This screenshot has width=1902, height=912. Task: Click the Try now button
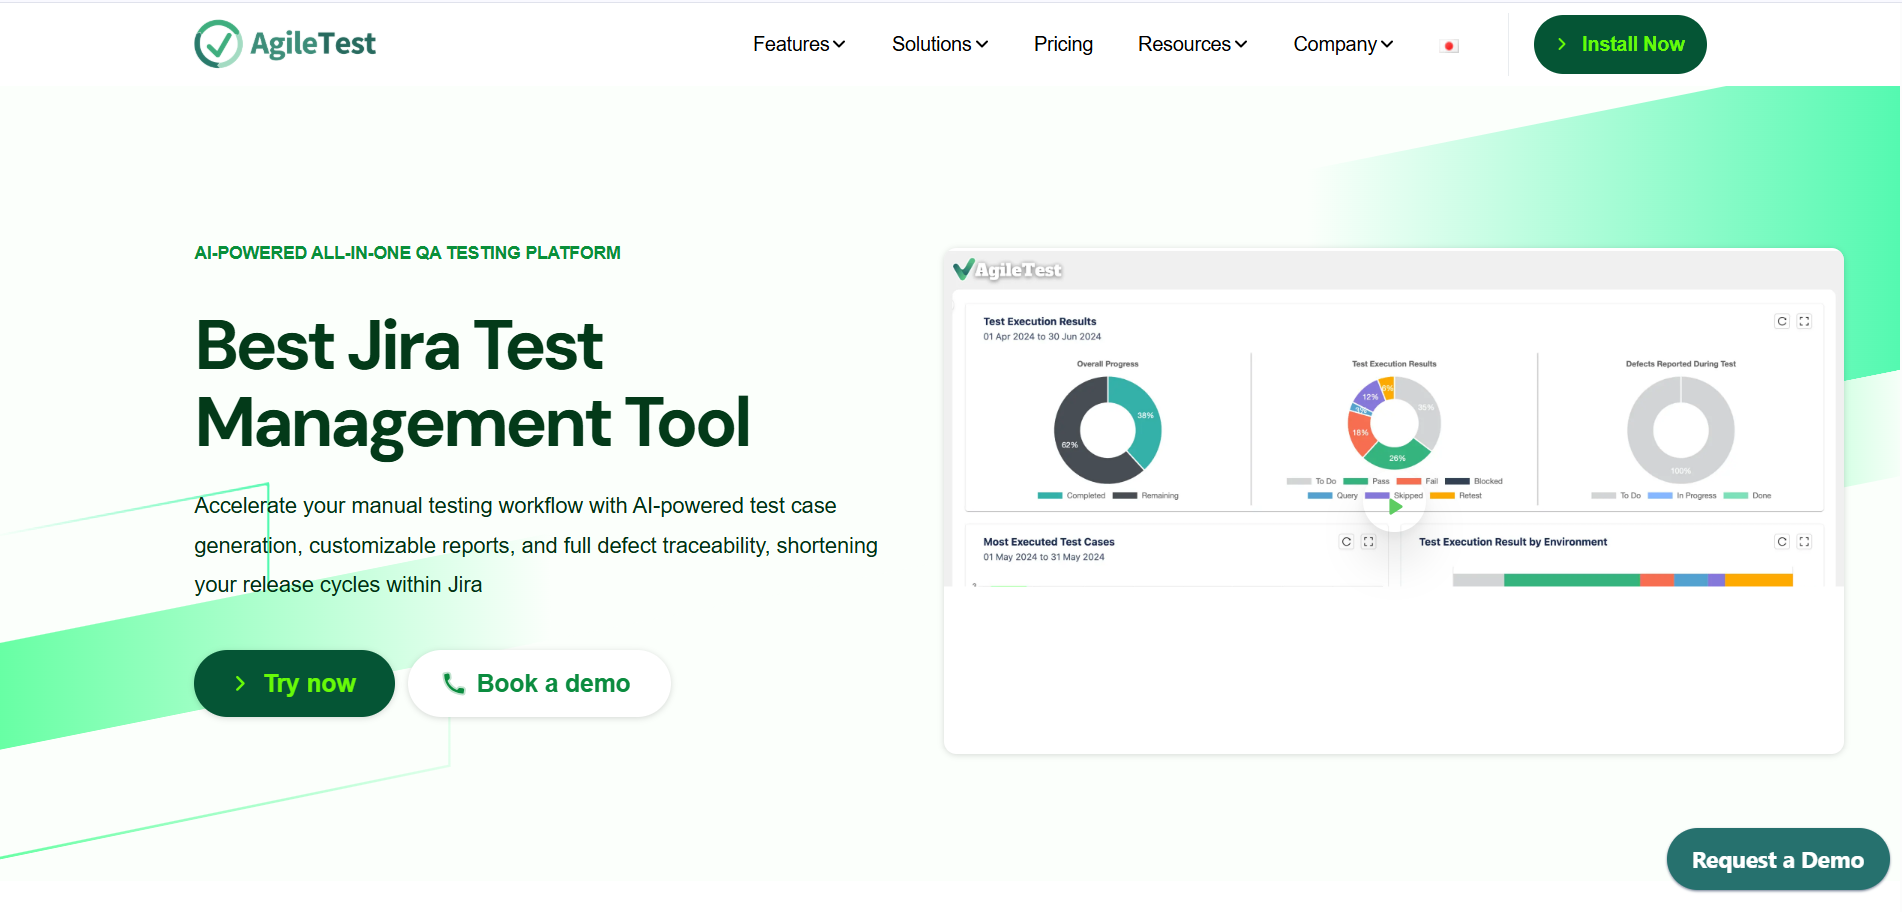pyautogui.click(x=294, y=683)
